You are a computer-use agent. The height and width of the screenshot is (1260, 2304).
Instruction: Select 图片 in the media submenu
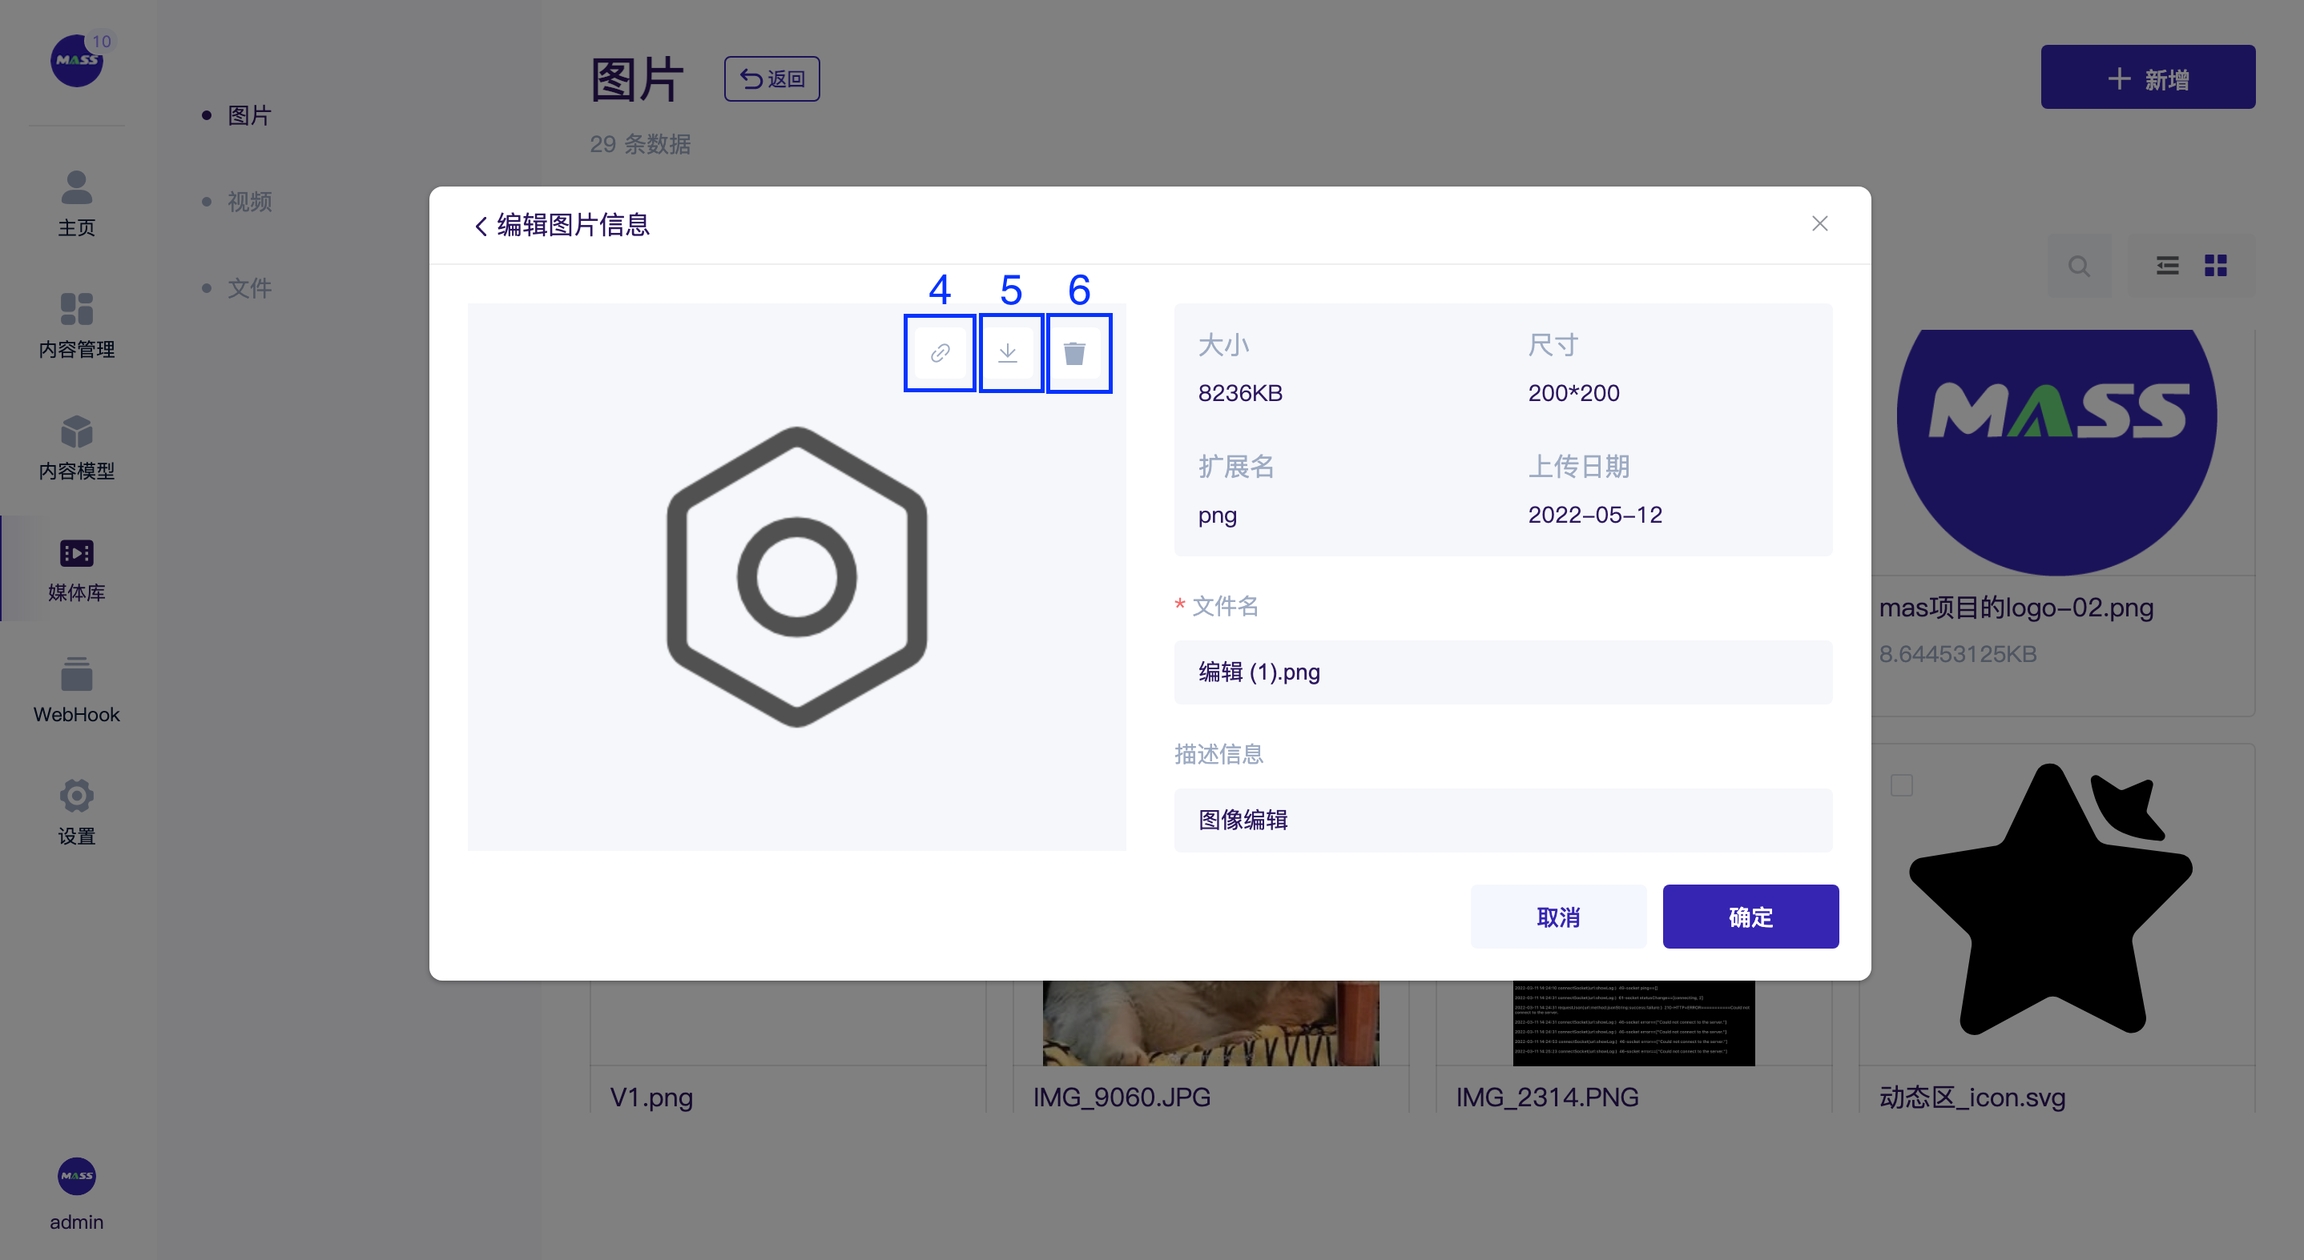pos(249,116)
